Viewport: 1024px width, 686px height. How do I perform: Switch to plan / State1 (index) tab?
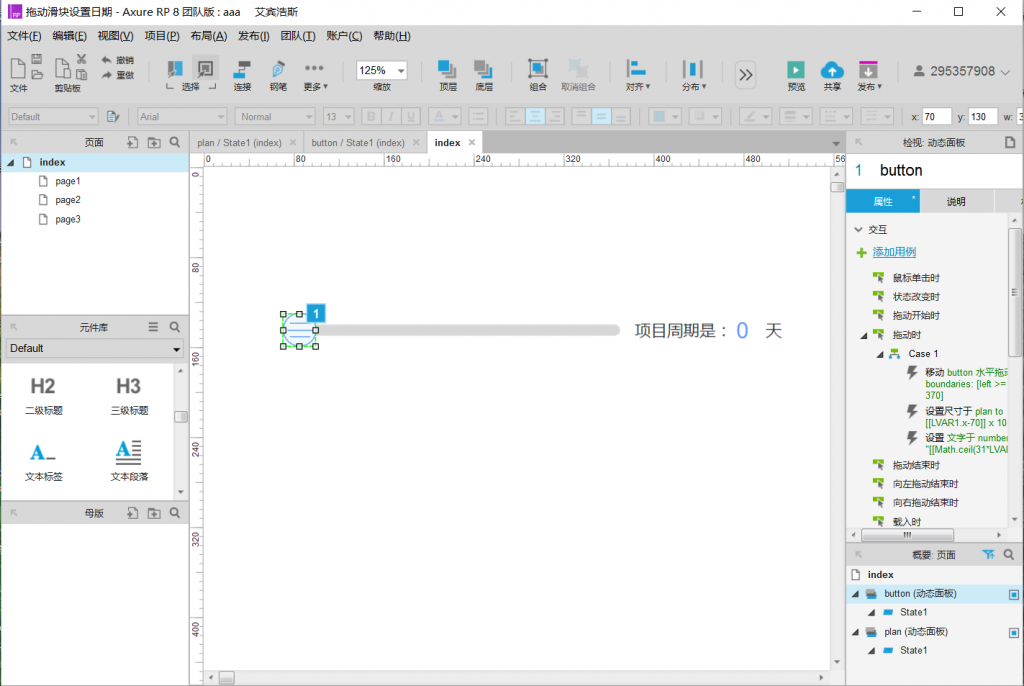(x=239, y=142)
